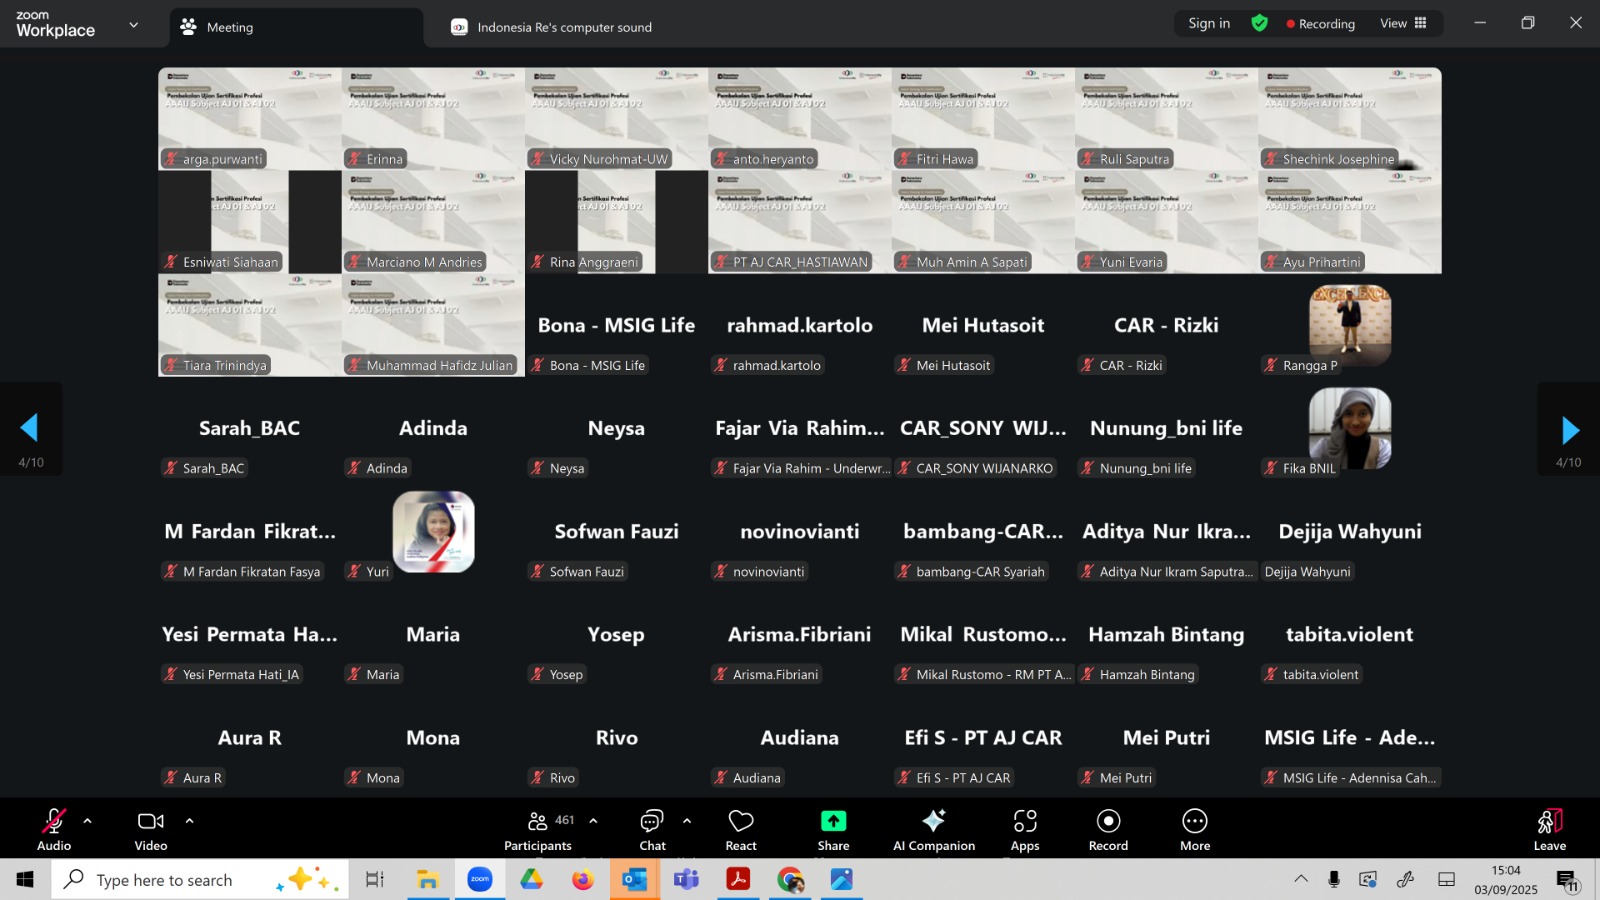Toggle the camera with the Video button
The image size is (1600, 900).
(x=151, y=830)
